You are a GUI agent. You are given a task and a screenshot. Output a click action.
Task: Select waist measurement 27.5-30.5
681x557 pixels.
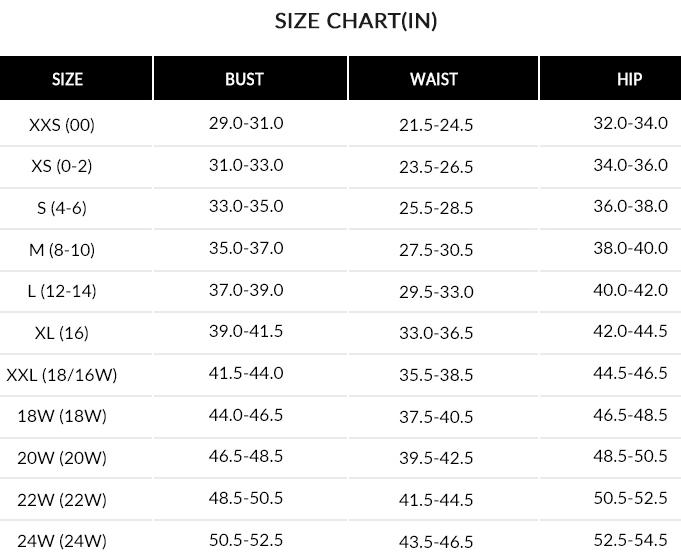[x=436, y=250]
